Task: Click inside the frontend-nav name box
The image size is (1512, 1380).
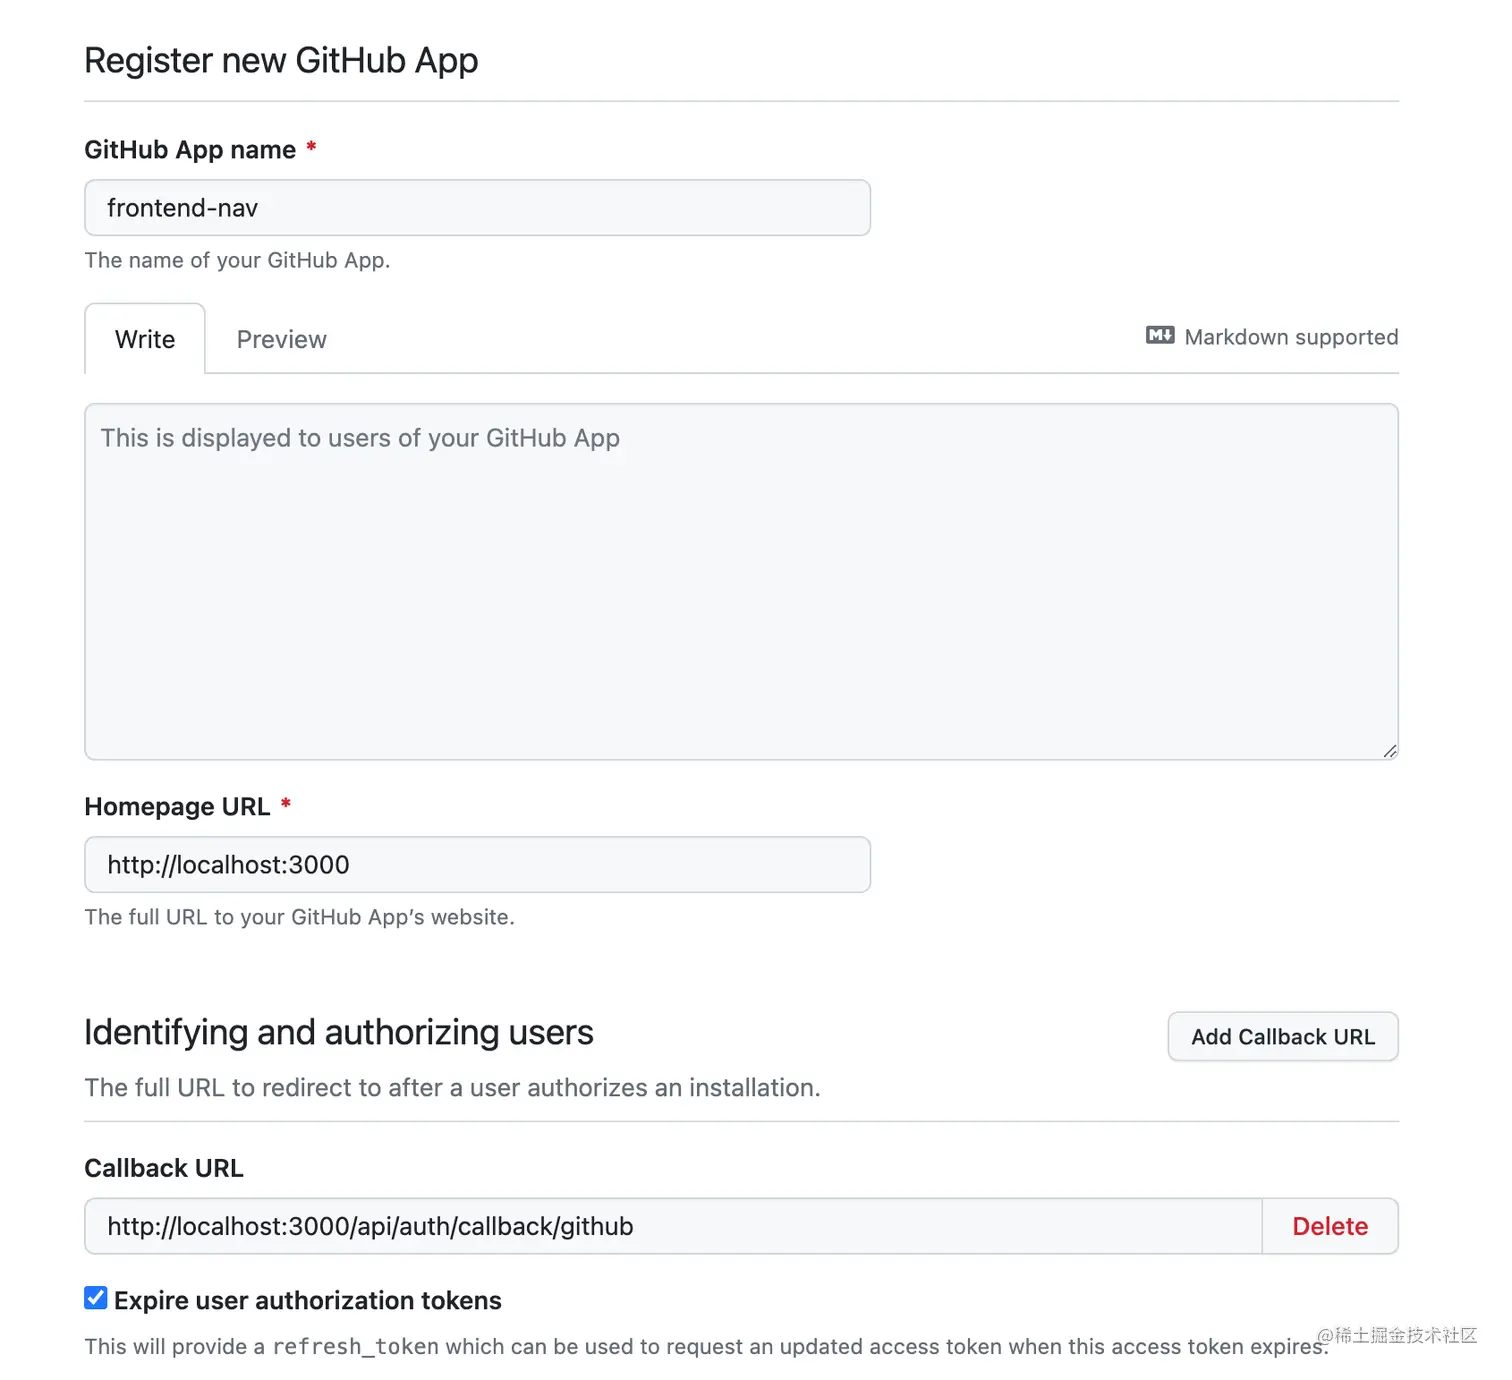Action: click(477, 208)
